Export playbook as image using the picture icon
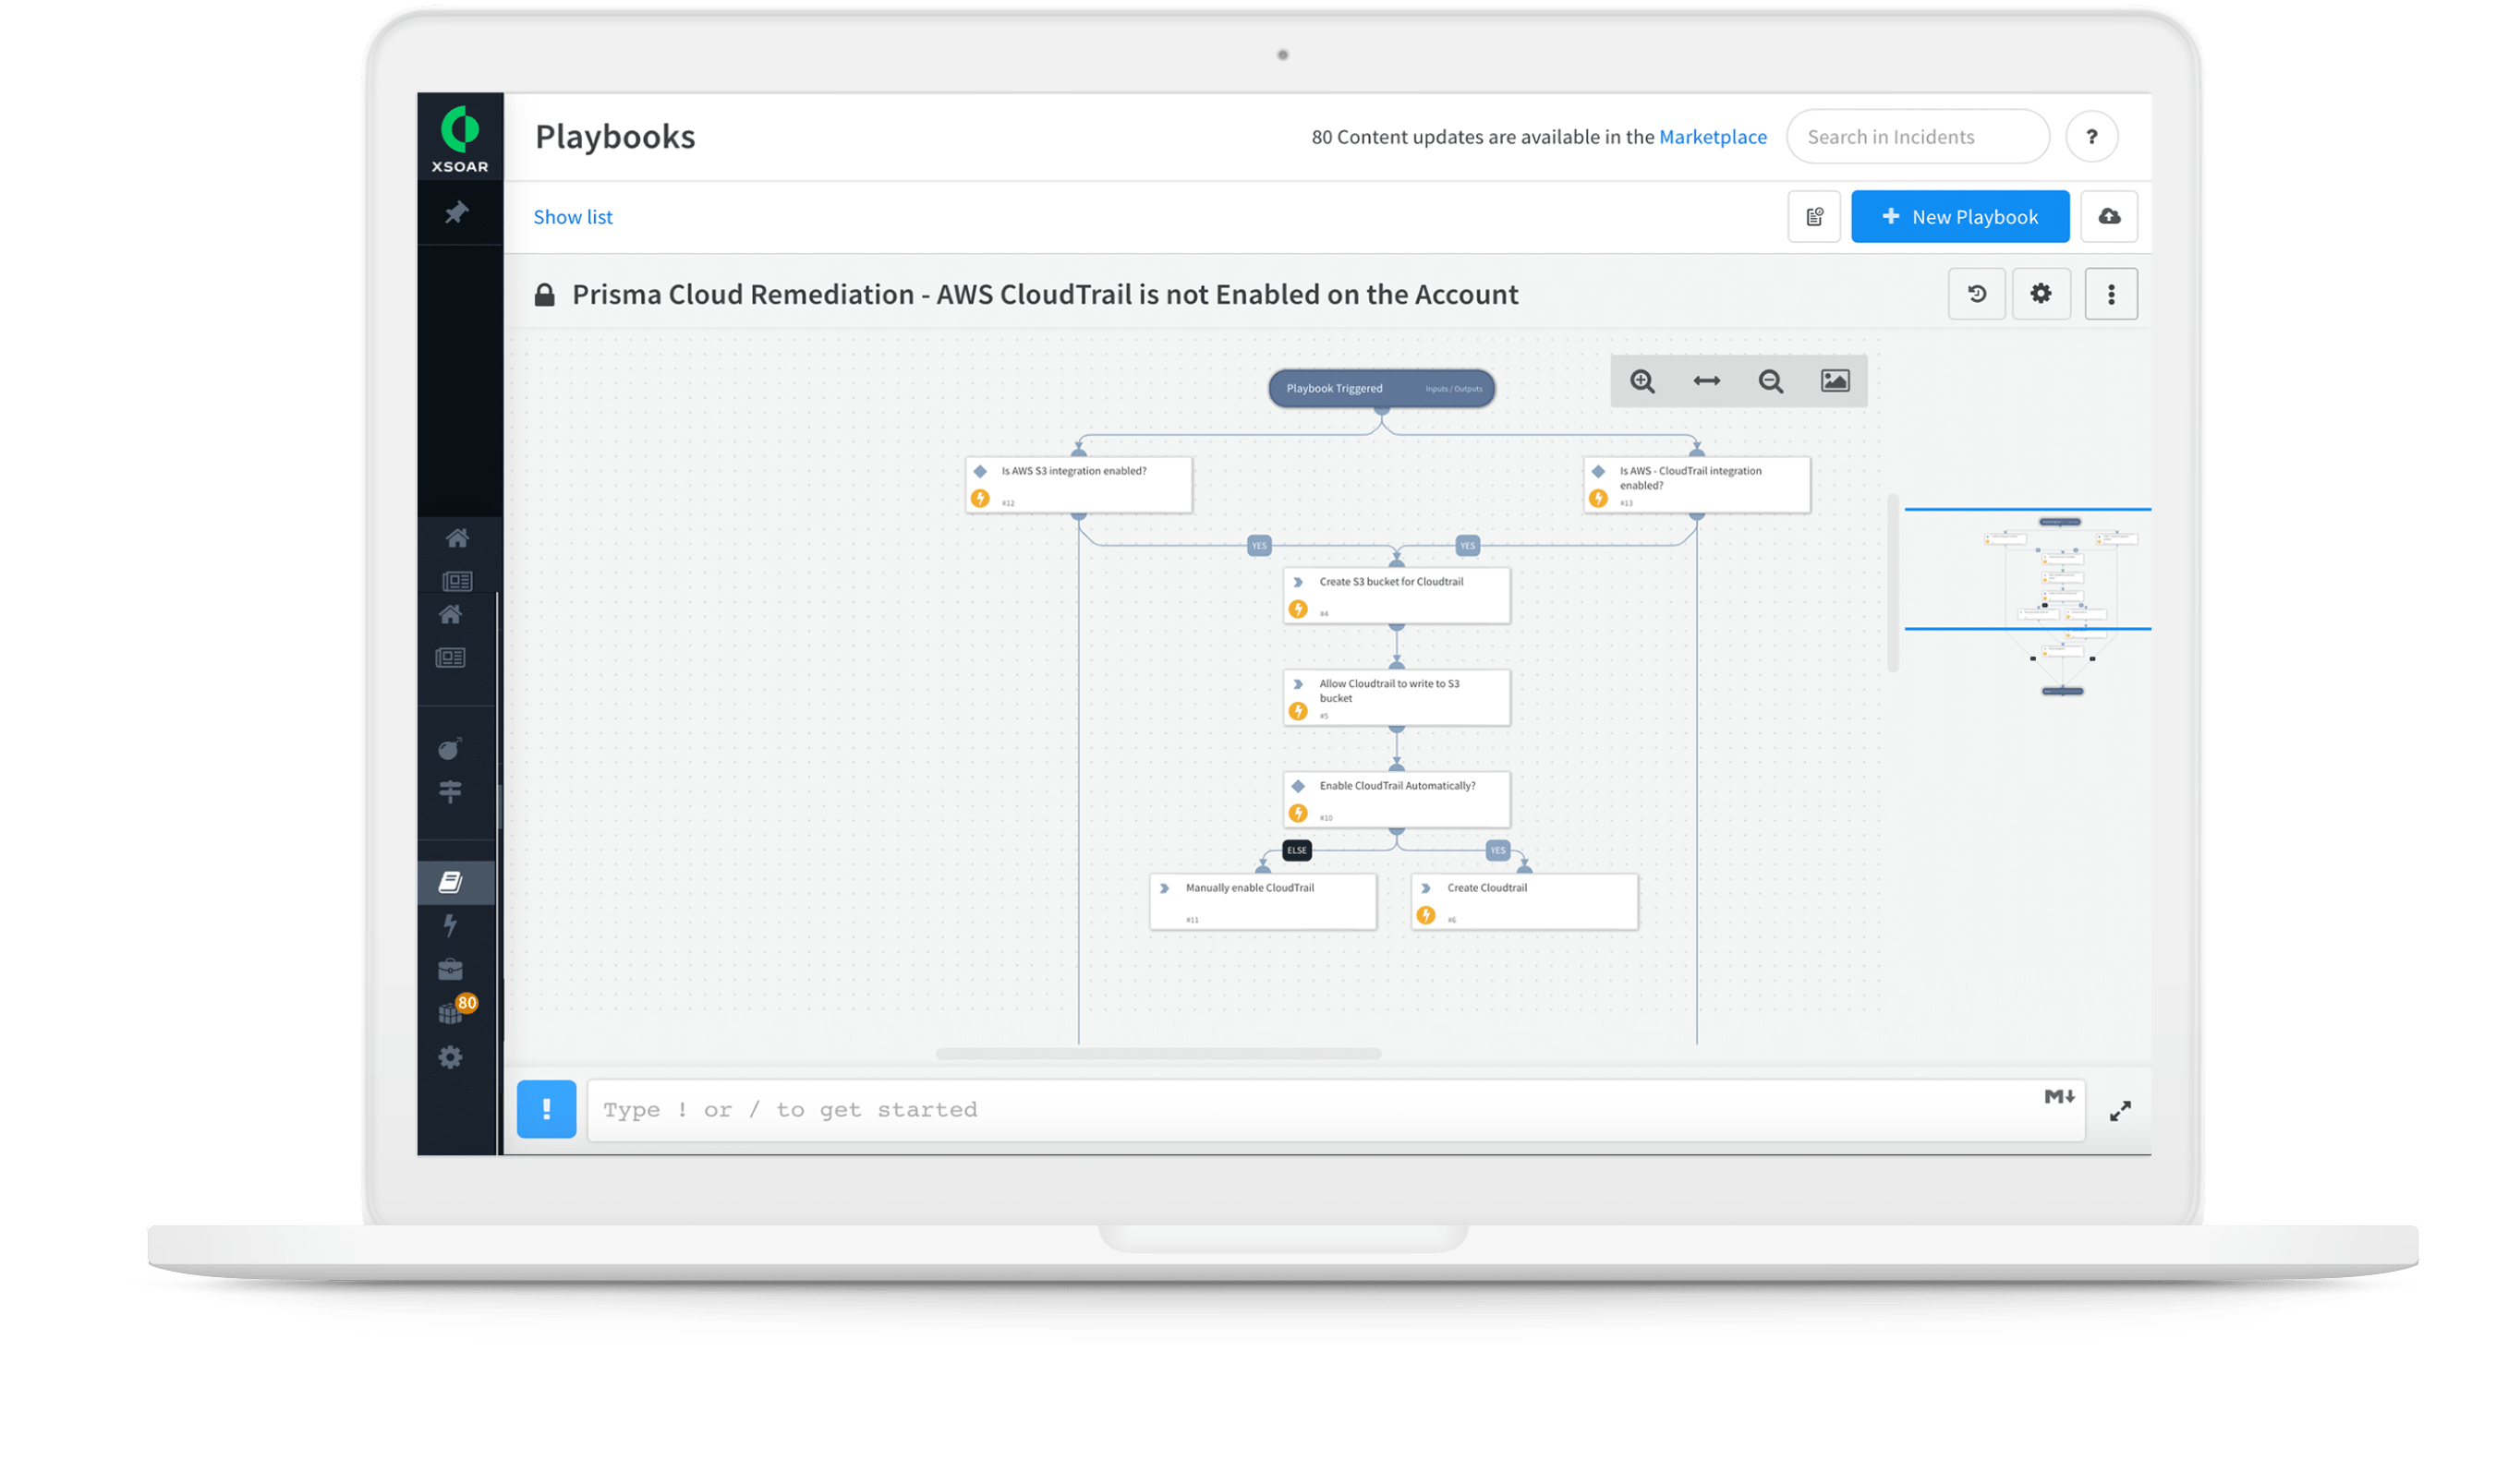Screen dimensions: 2520x1472 click(x=1835, y=381)
